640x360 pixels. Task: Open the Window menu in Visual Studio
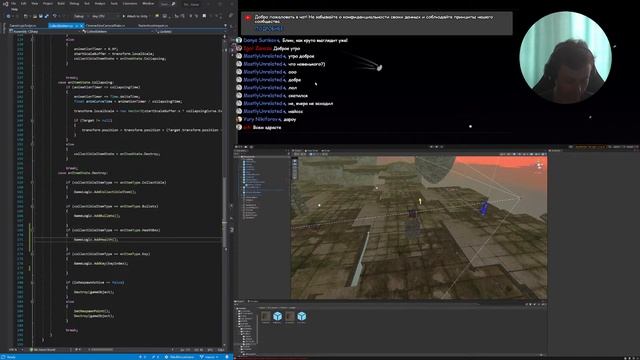click(148, 3)
